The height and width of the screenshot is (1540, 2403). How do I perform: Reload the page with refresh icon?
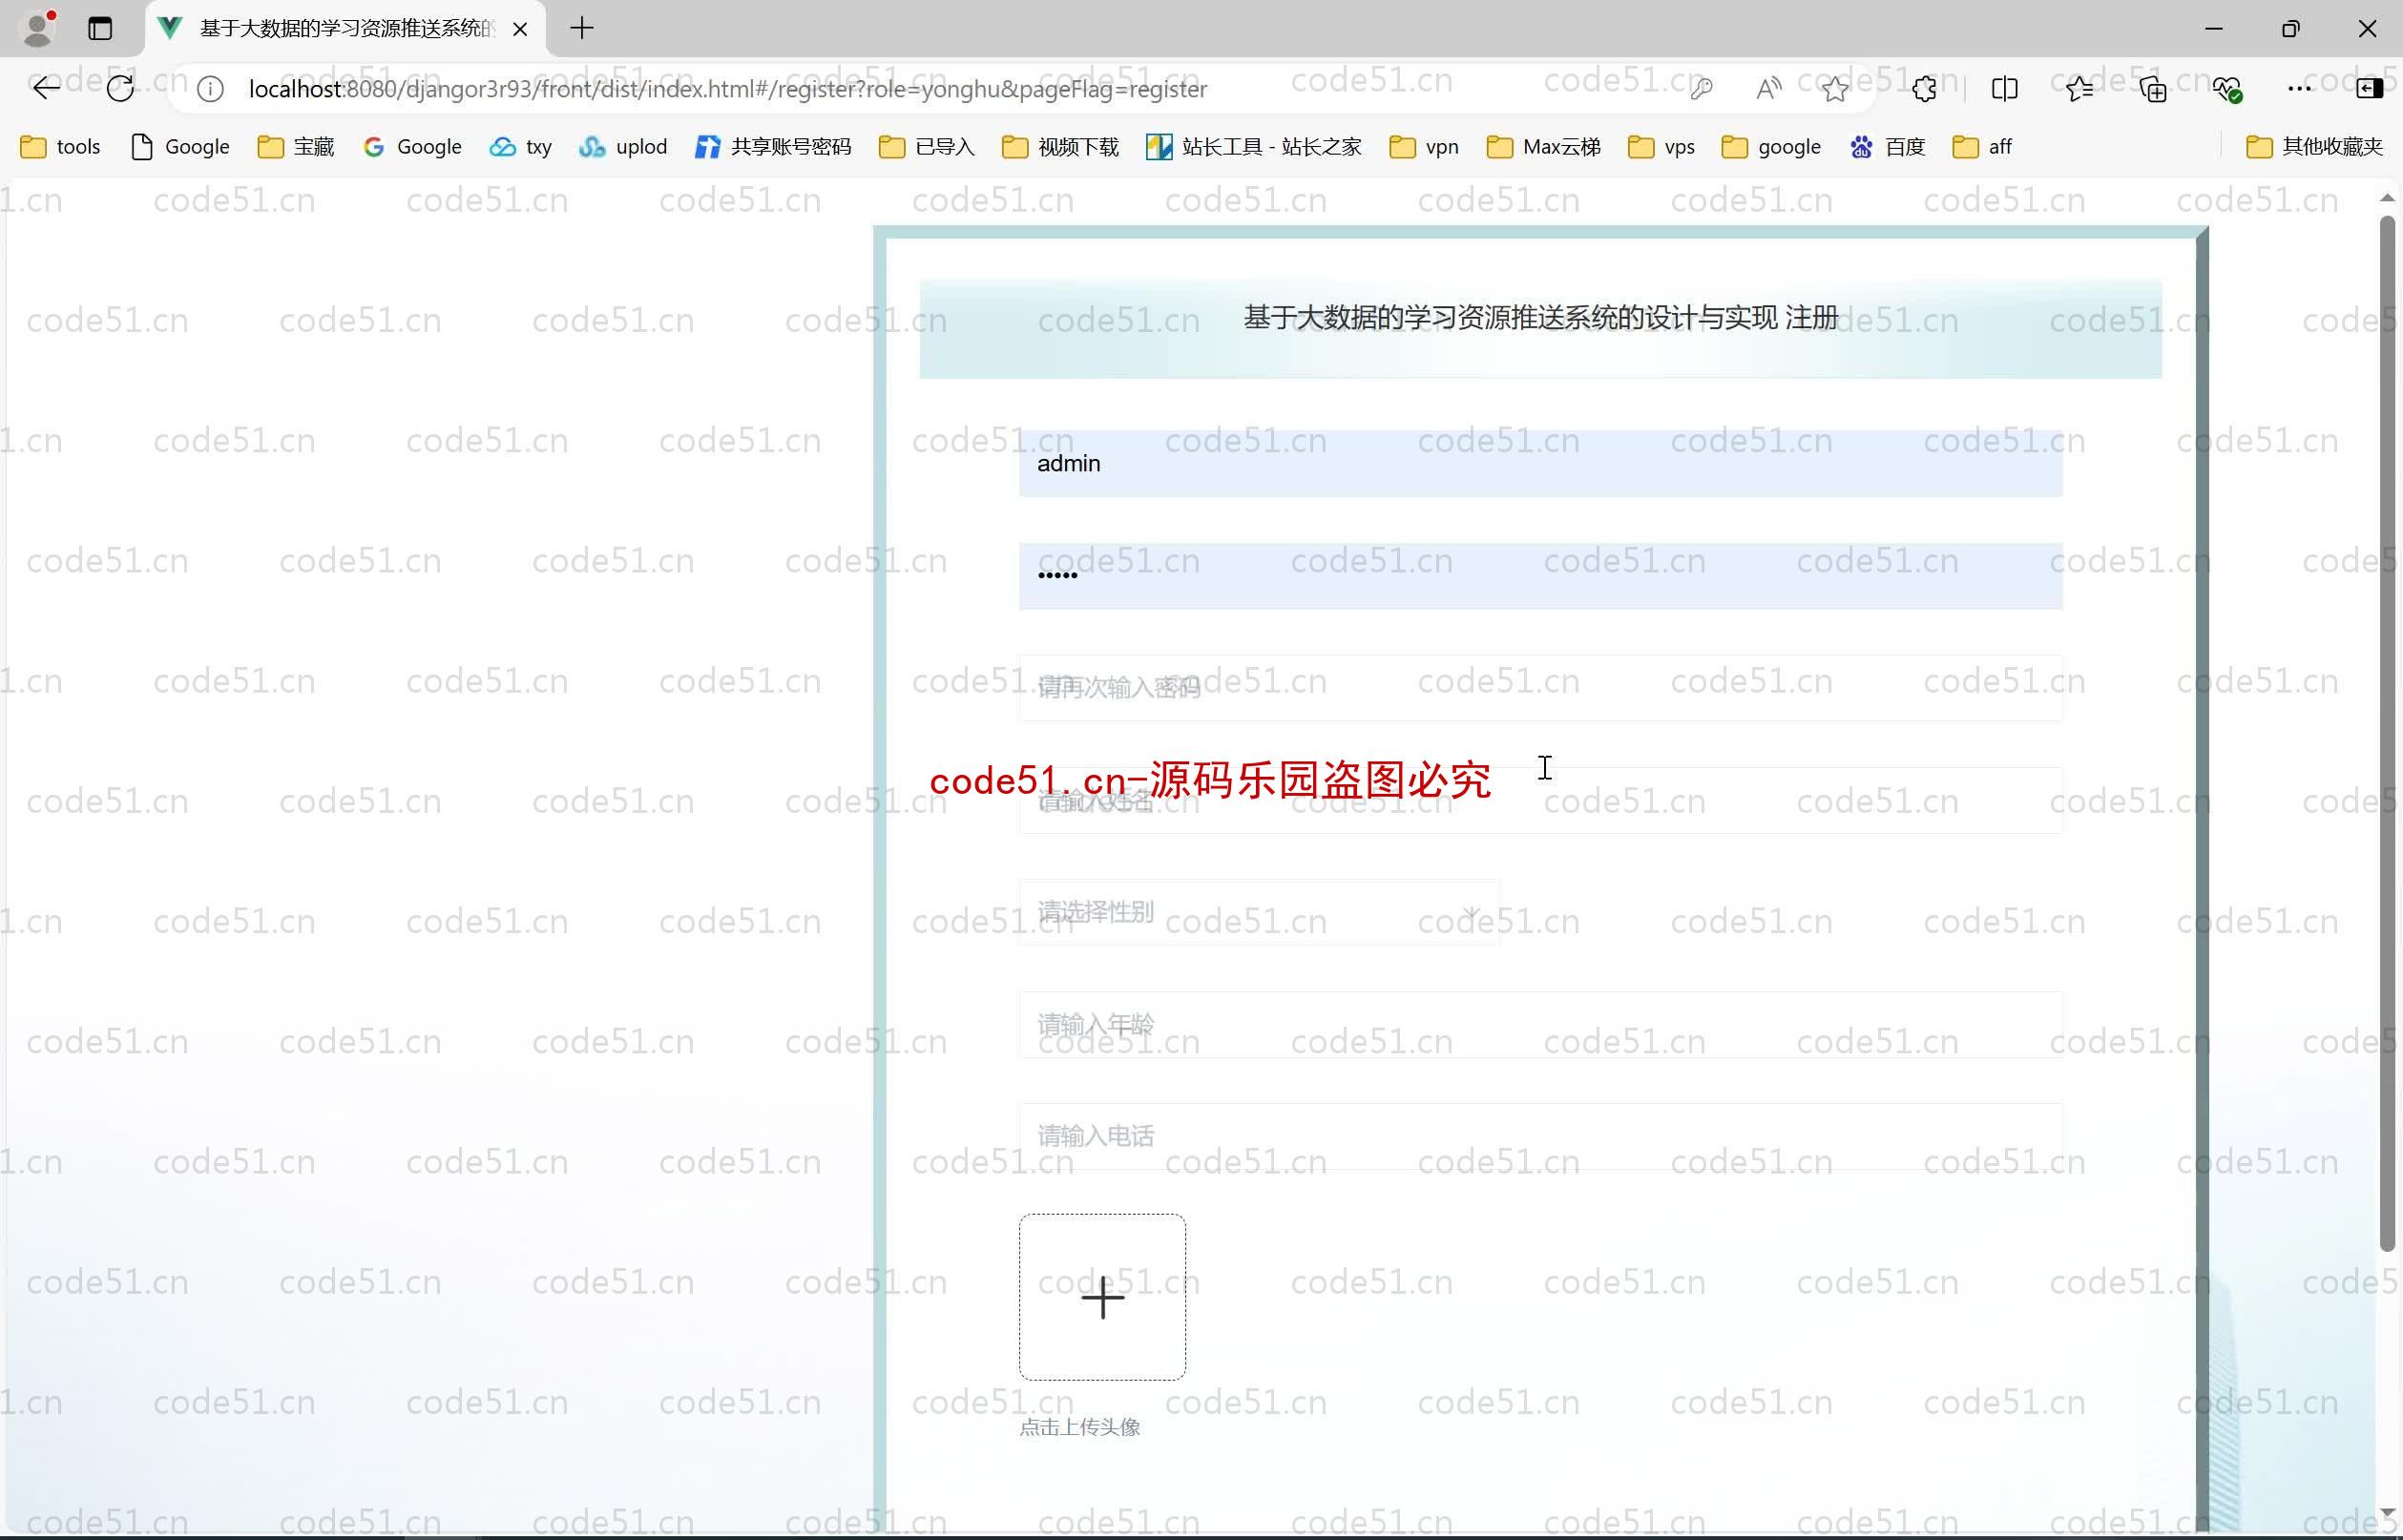[x=120, y=89]
